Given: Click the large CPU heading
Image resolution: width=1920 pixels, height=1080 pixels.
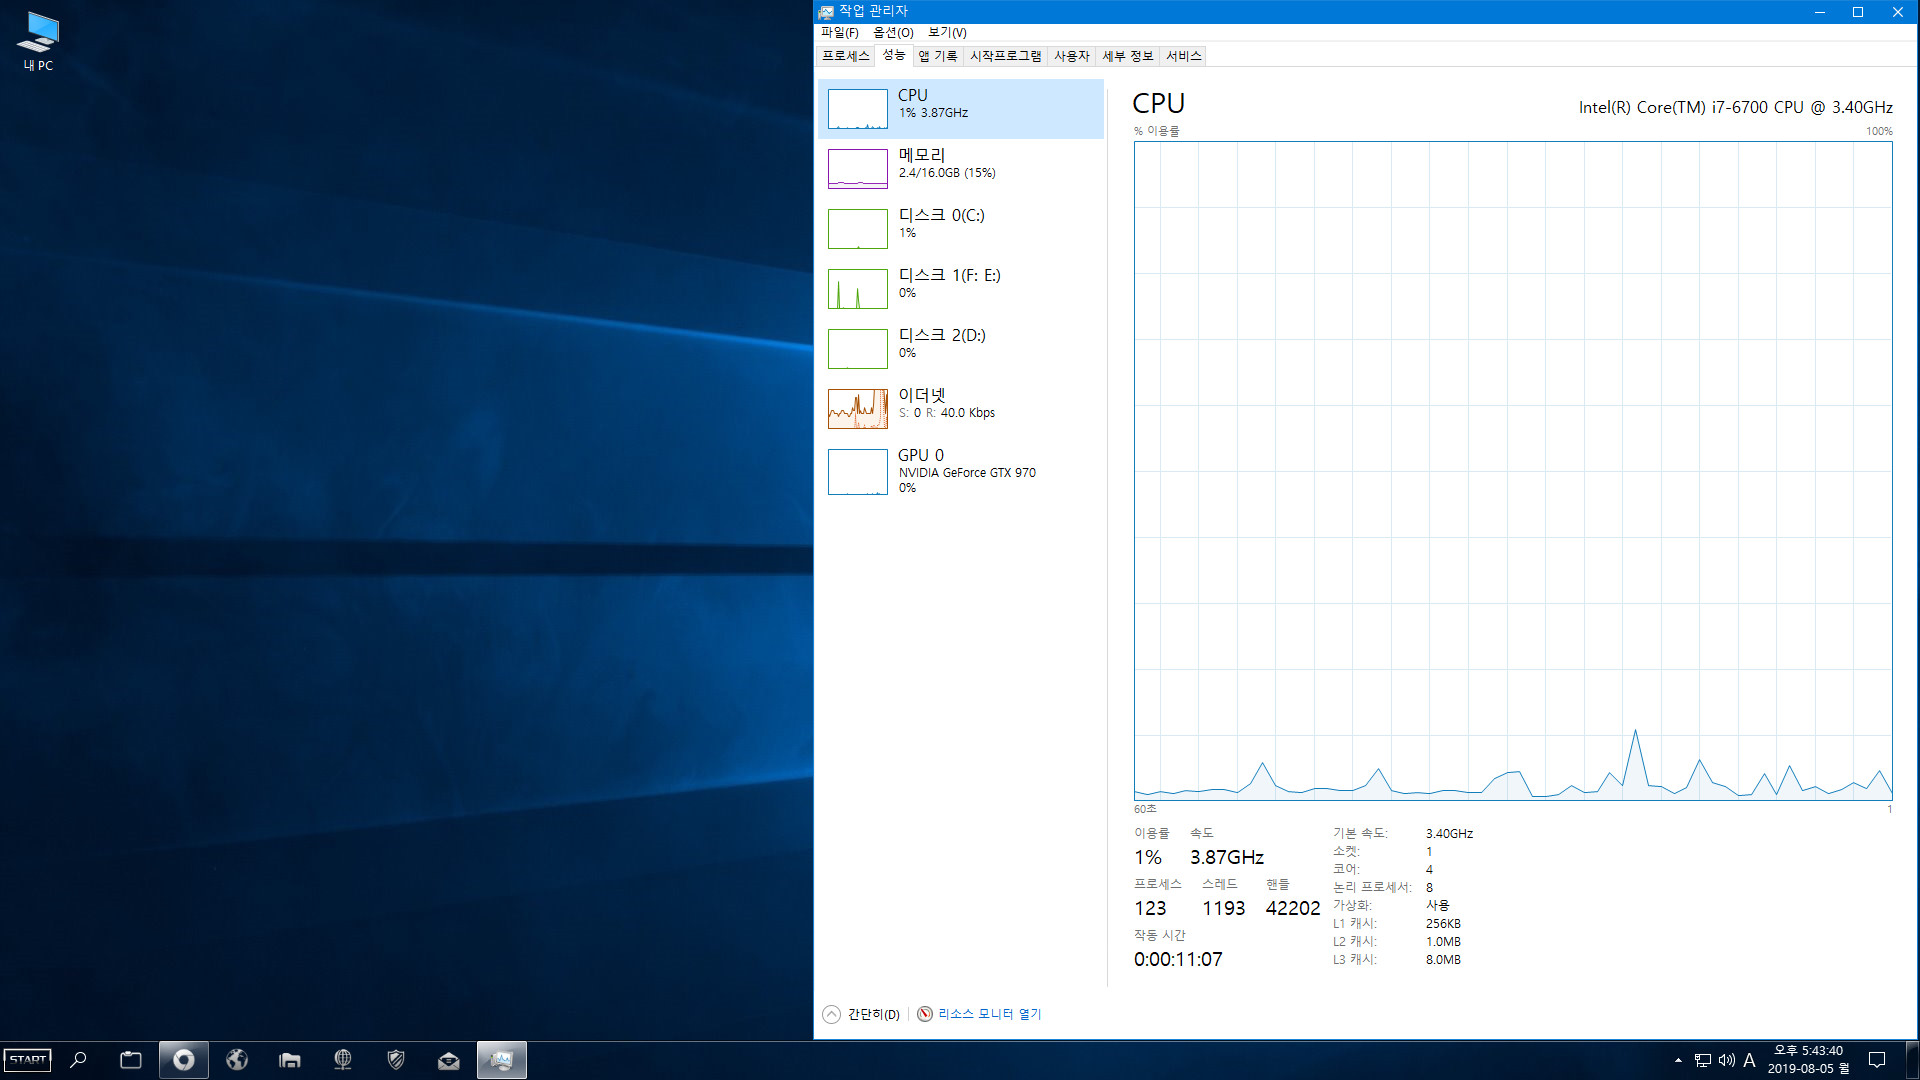Looking at the screenshot, I should coord(1159,104).
